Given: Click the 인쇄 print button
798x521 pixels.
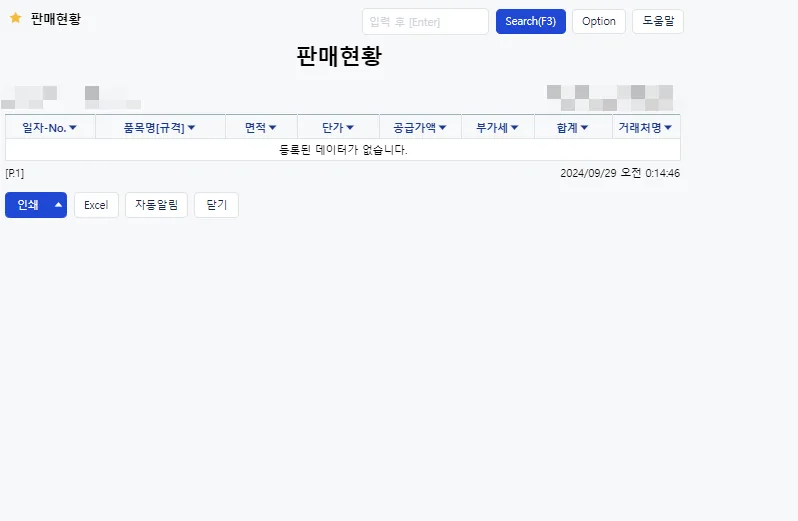Looking at the screenshot, I should coord(28,205).
